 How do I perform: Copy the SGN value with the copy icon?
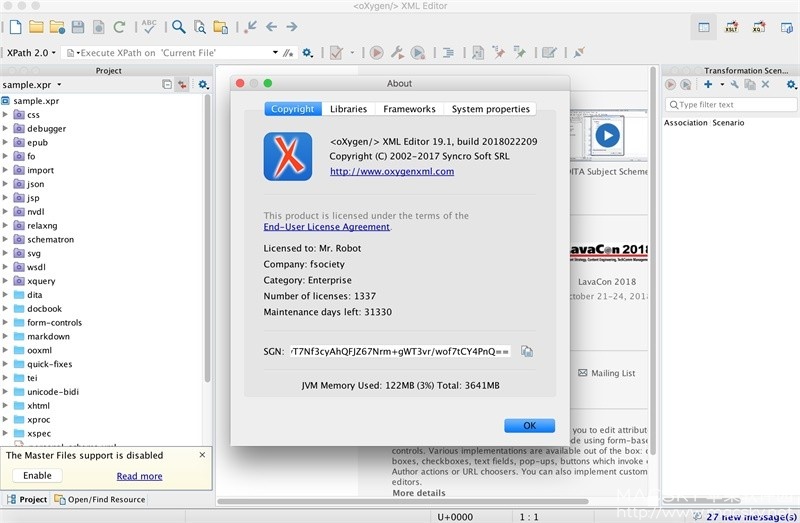pos(527,351)
